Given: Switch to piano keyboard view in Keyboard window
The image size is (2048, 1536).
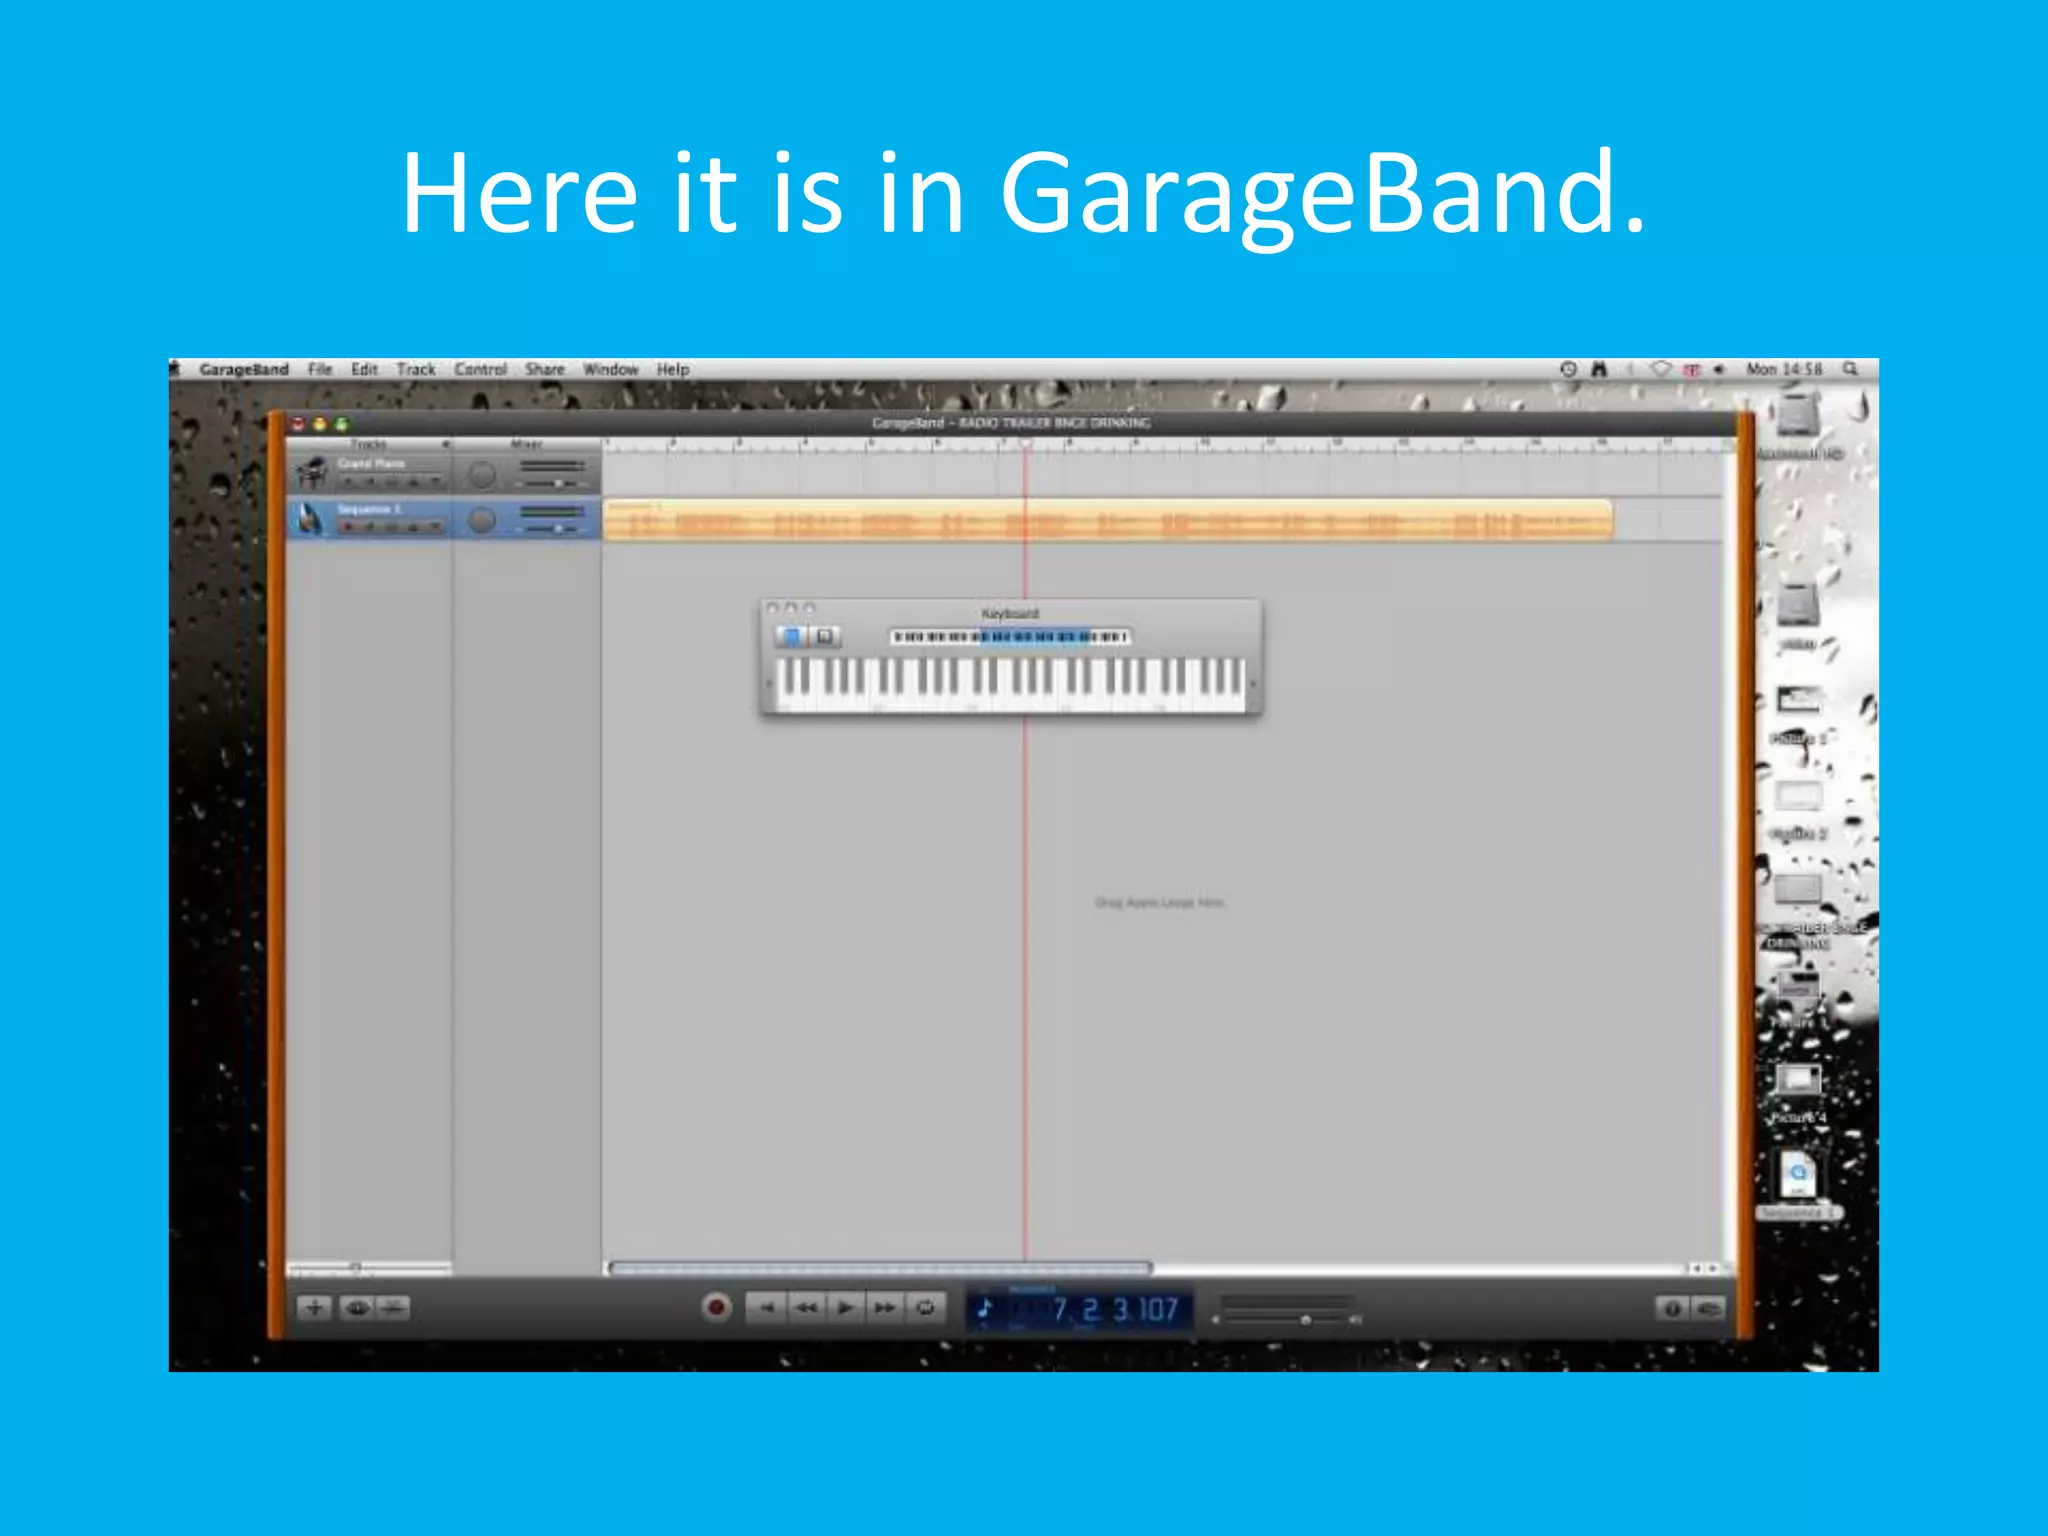Looking at the screenshot, I should 791,636.
